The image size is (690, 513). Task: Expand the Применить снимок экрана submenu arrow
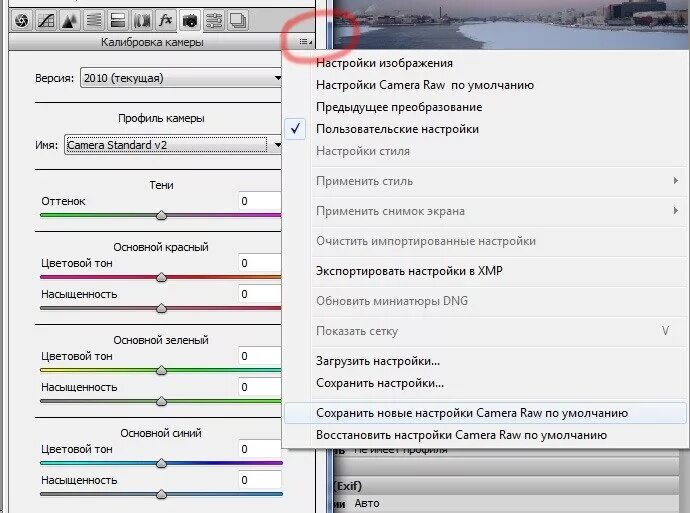tap(675, 210)
